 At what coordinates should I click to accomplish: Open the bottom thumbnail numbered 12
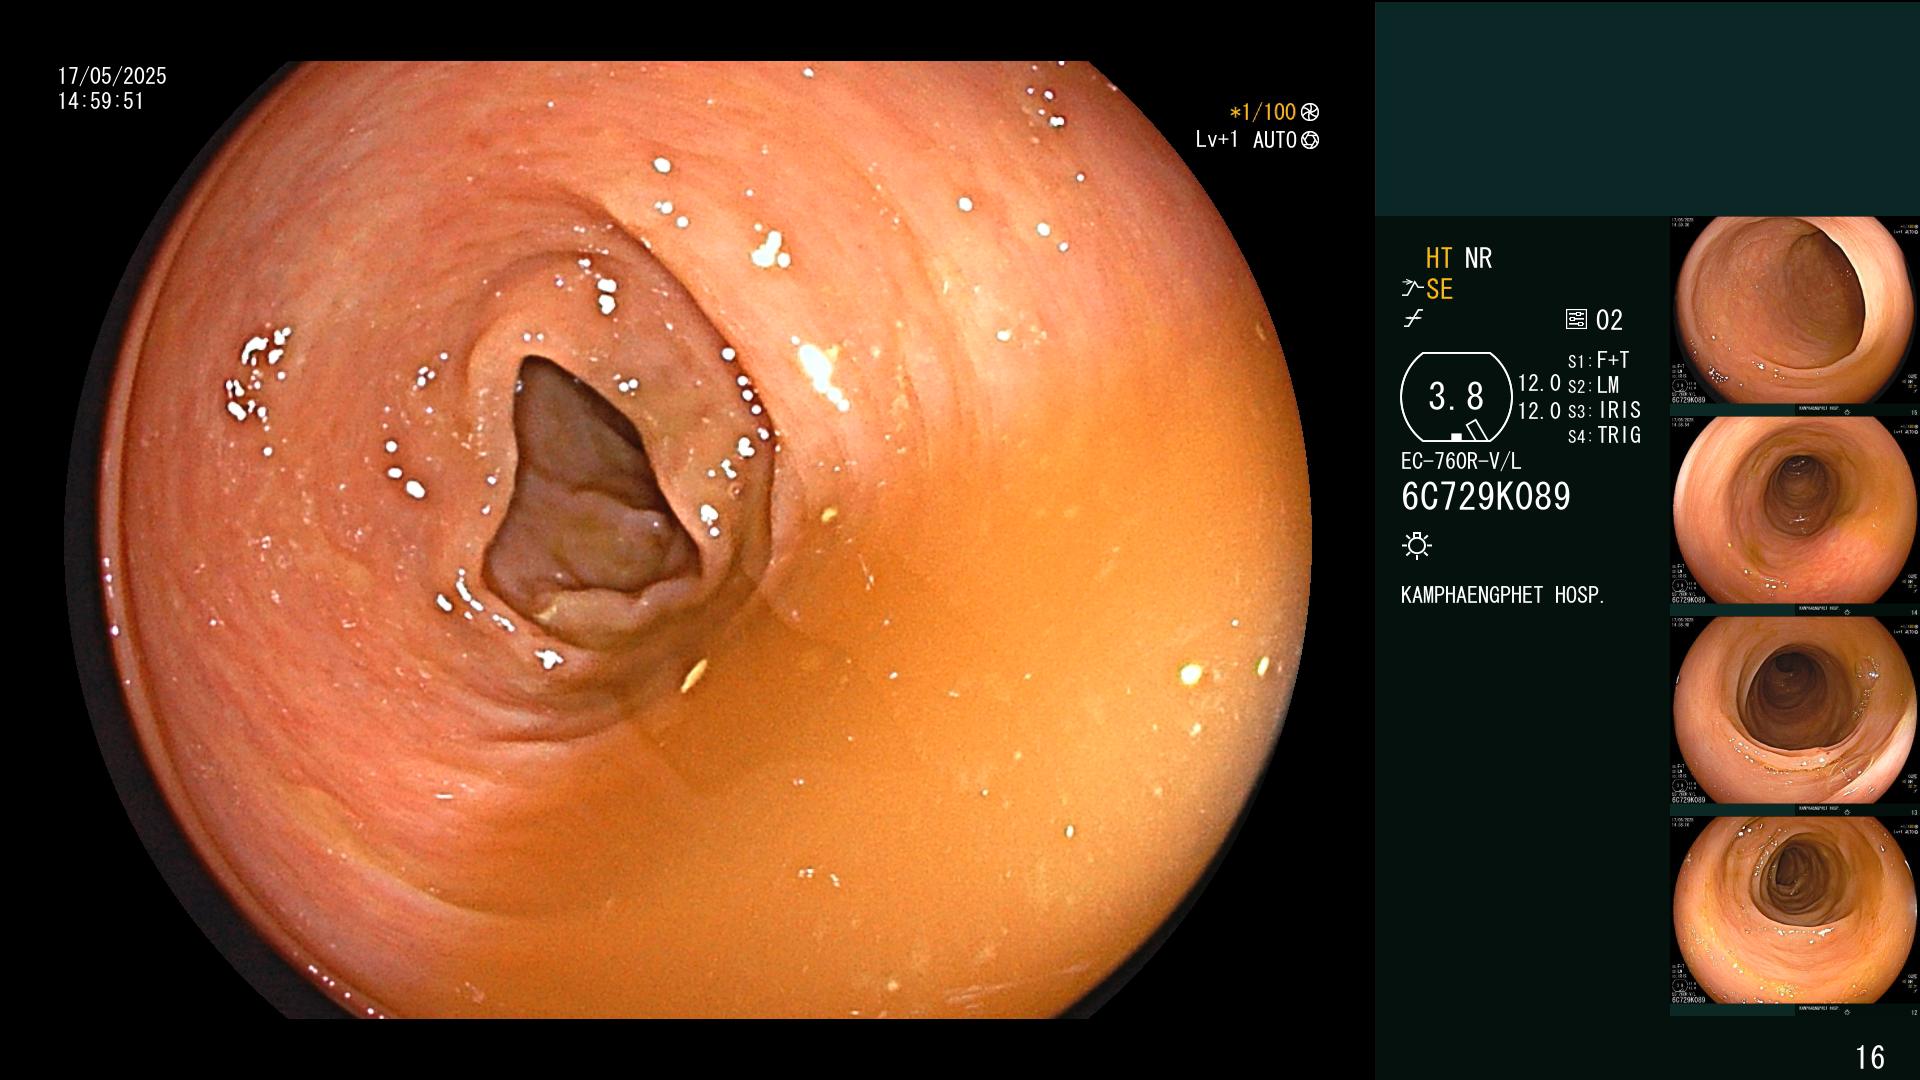1795,916
